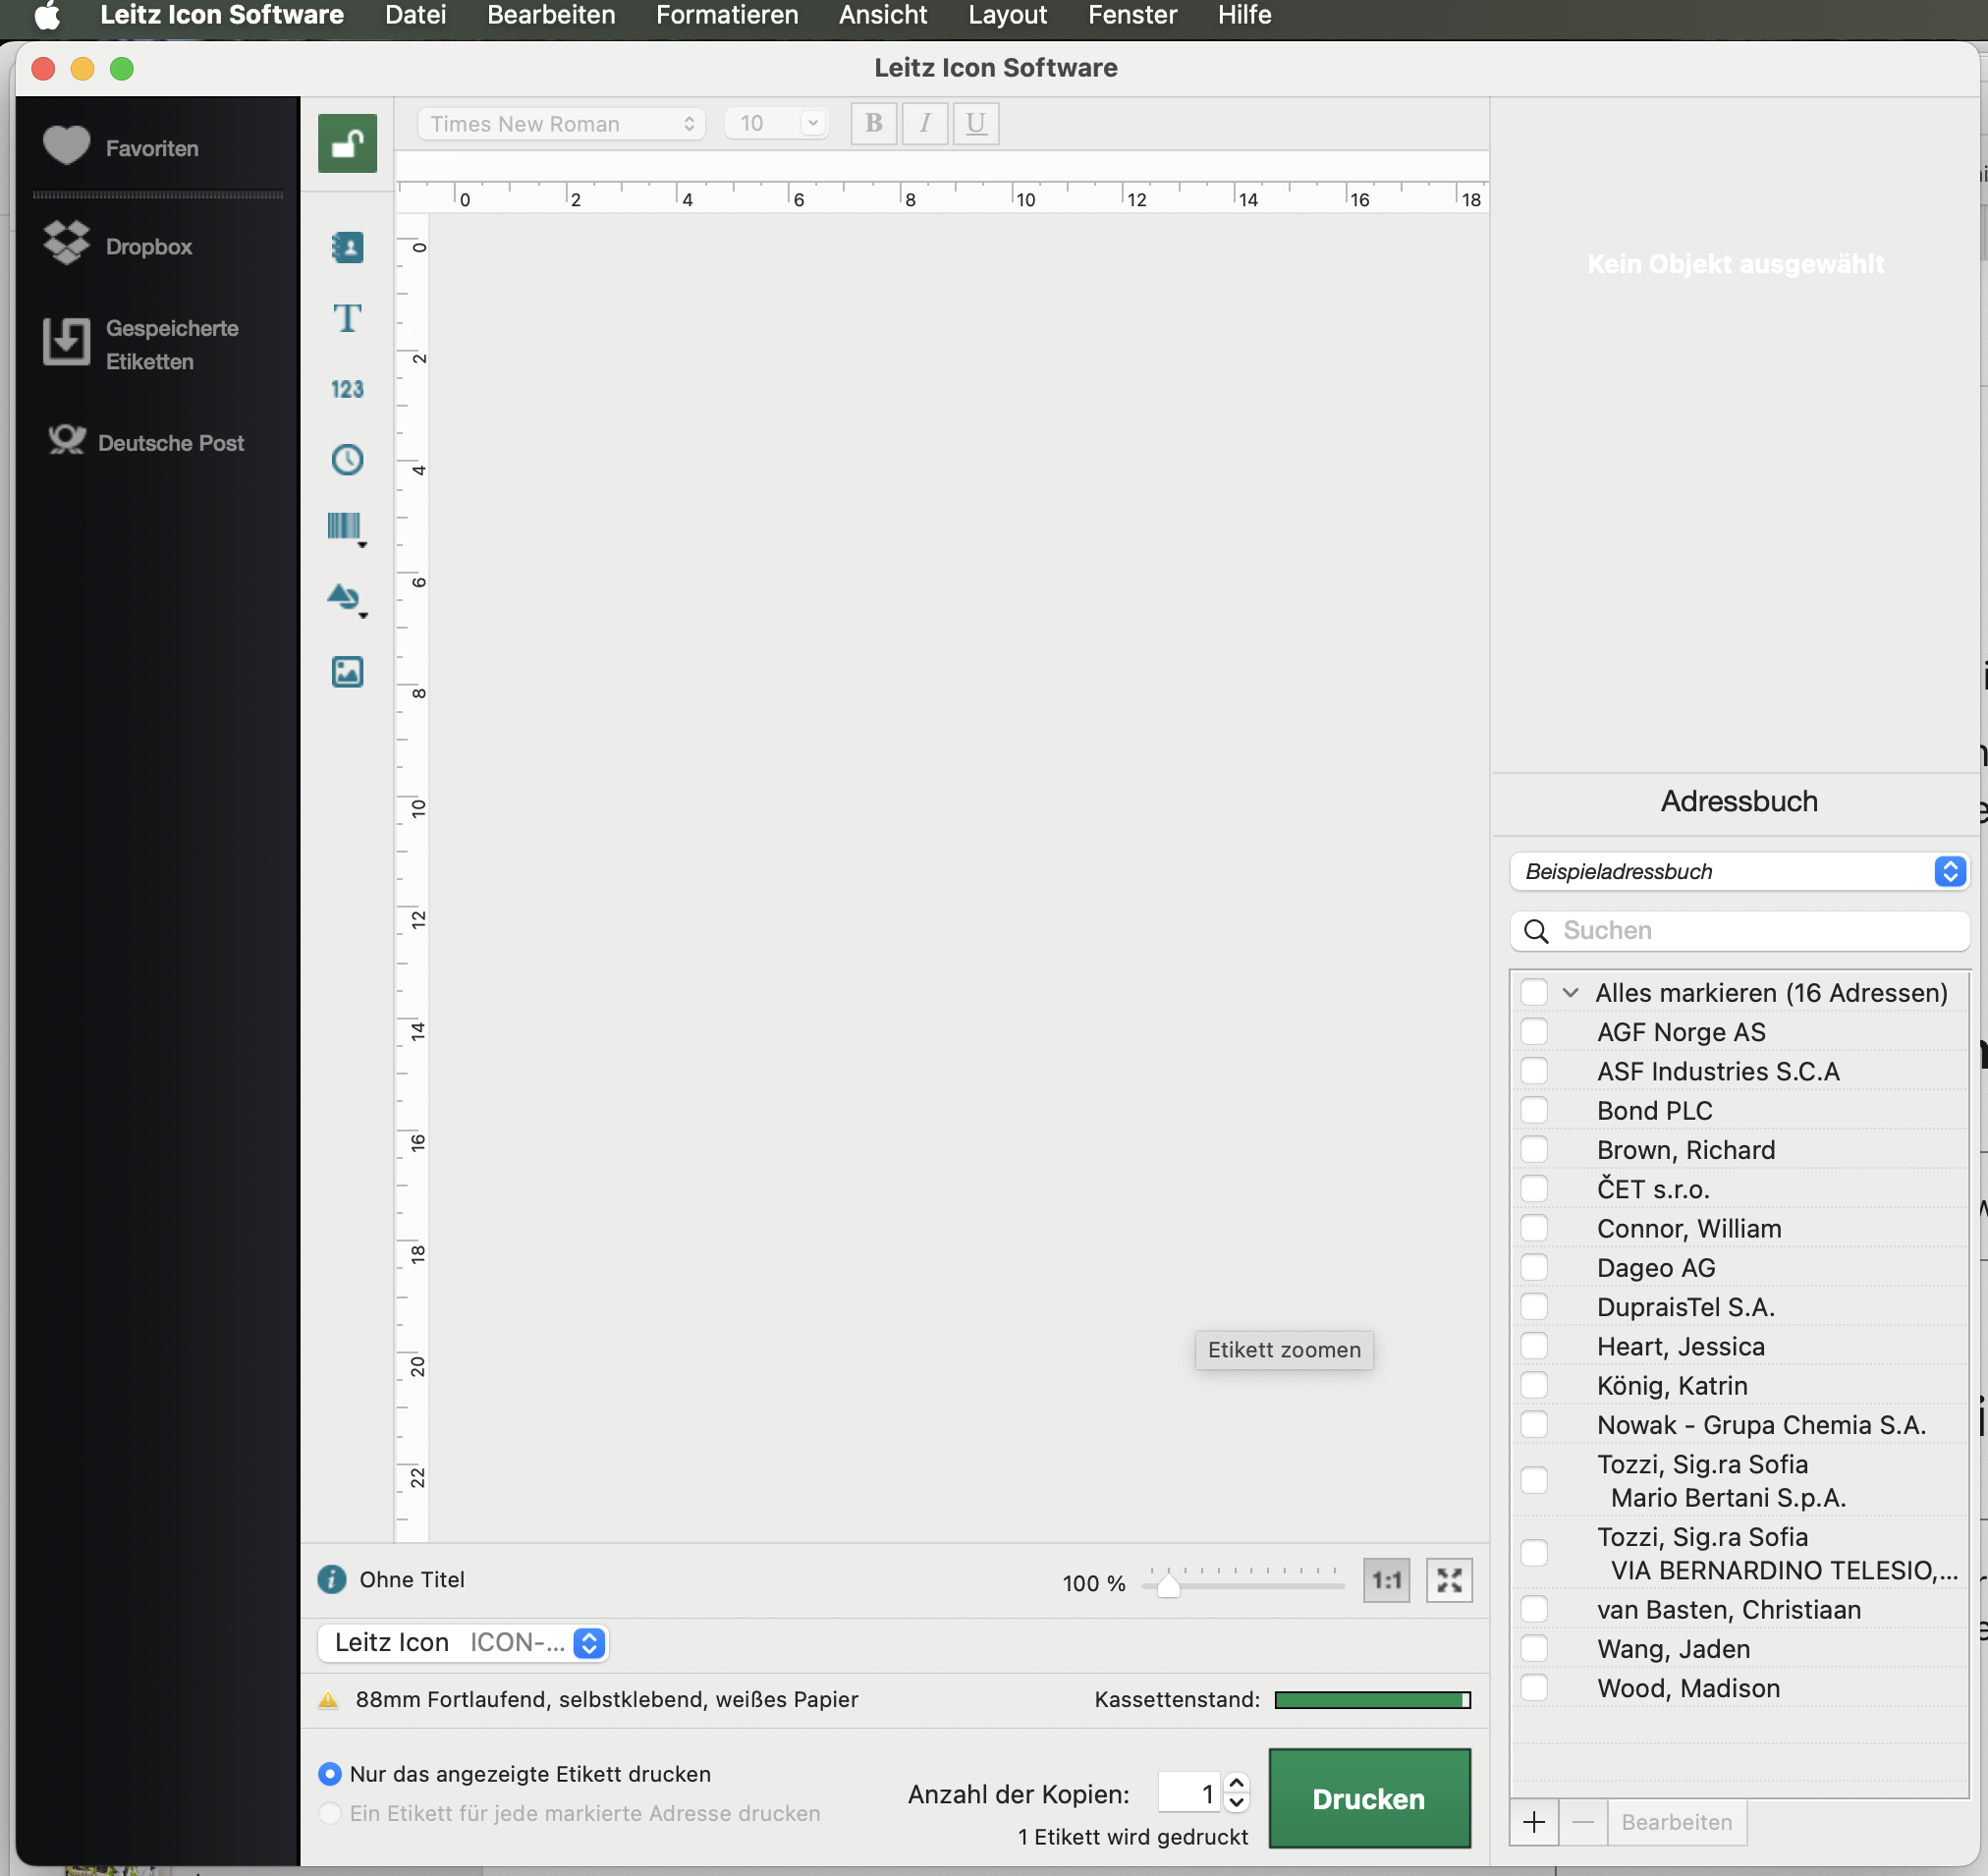Open the Layout menu
Screen dimensions: 1988x1876
tap(1006, 15)
